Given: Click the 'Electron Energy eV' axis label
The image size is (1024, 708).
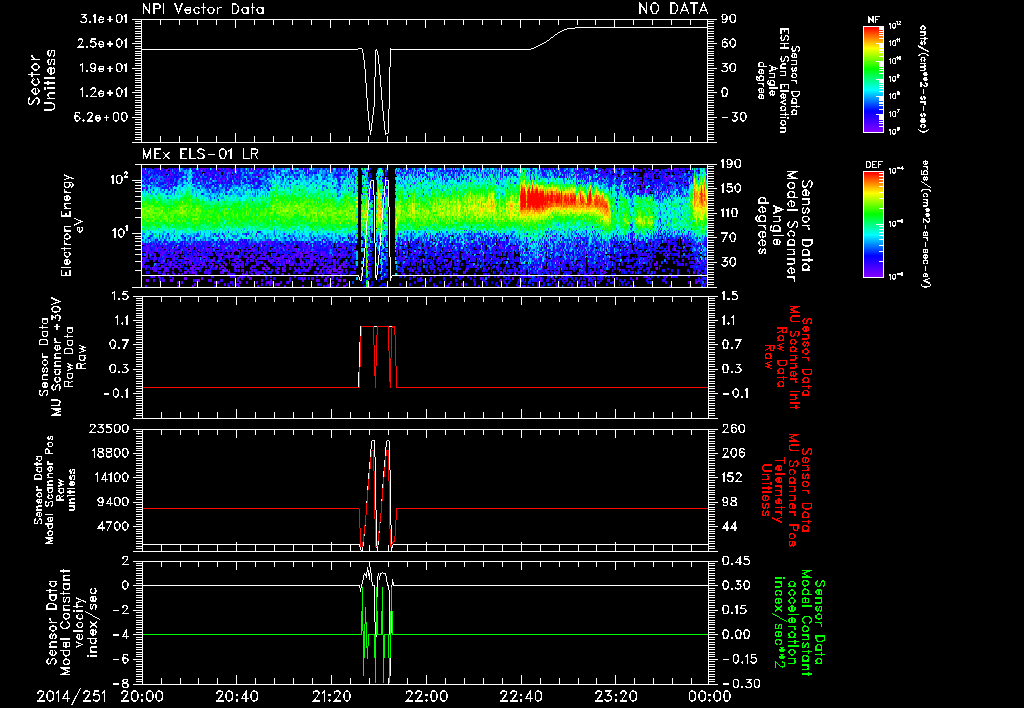Looking at the screenshot, I should [74, 224].
